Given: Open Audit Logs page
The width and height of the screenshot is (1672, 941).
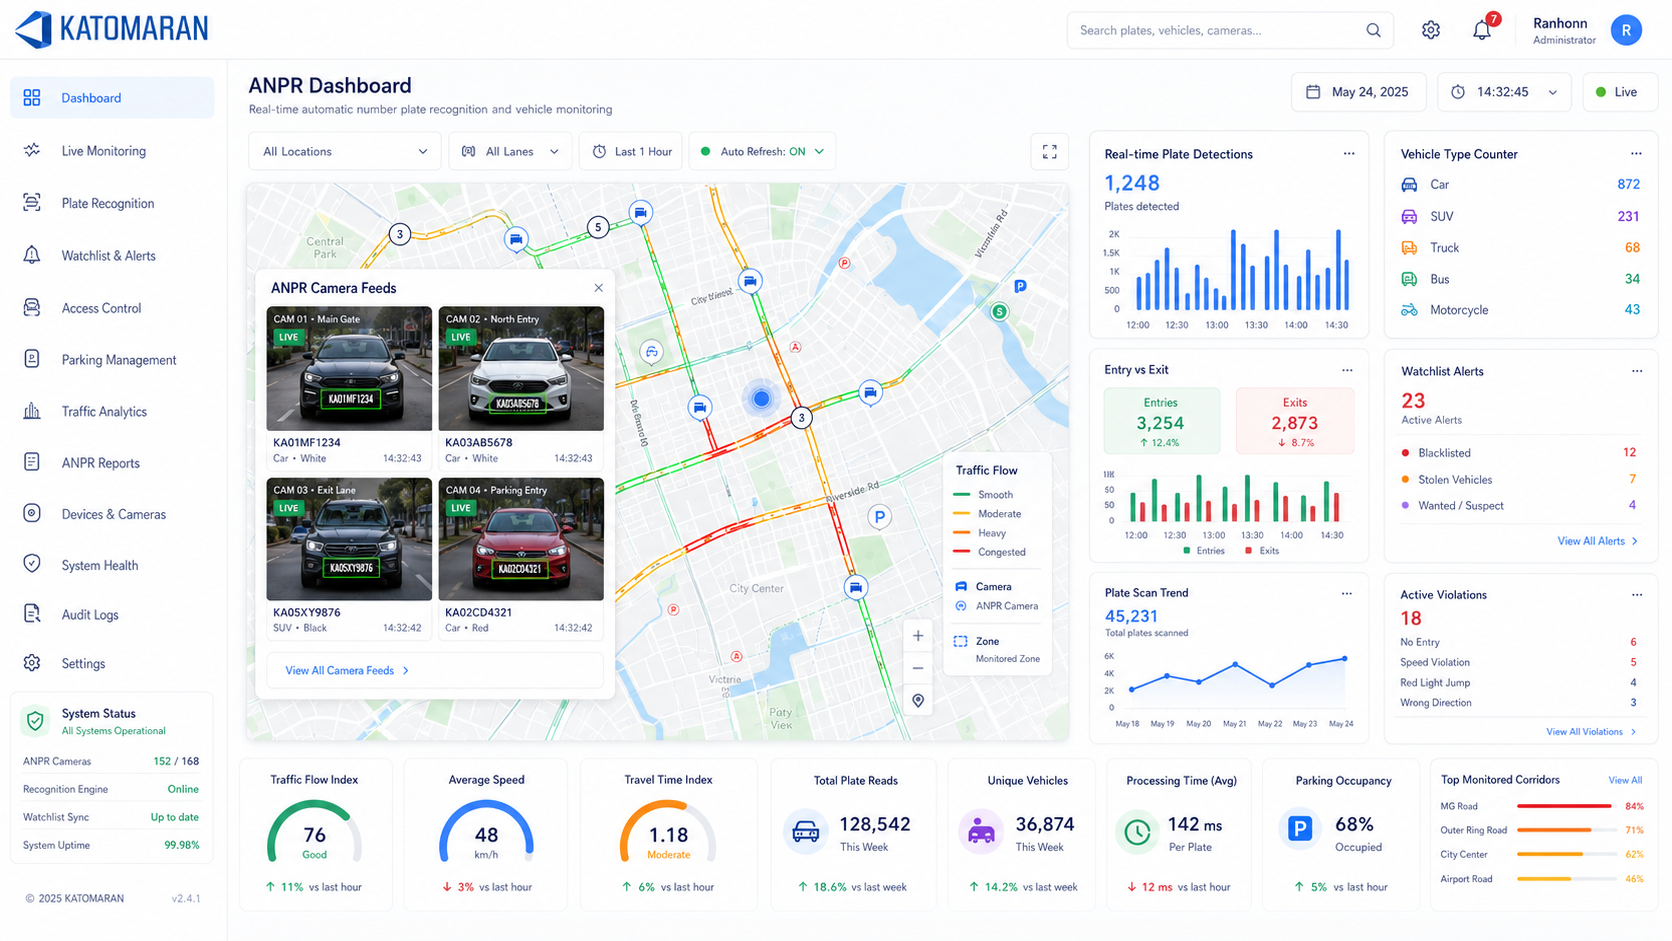Looking at the screenshot, I should [112, 615].
